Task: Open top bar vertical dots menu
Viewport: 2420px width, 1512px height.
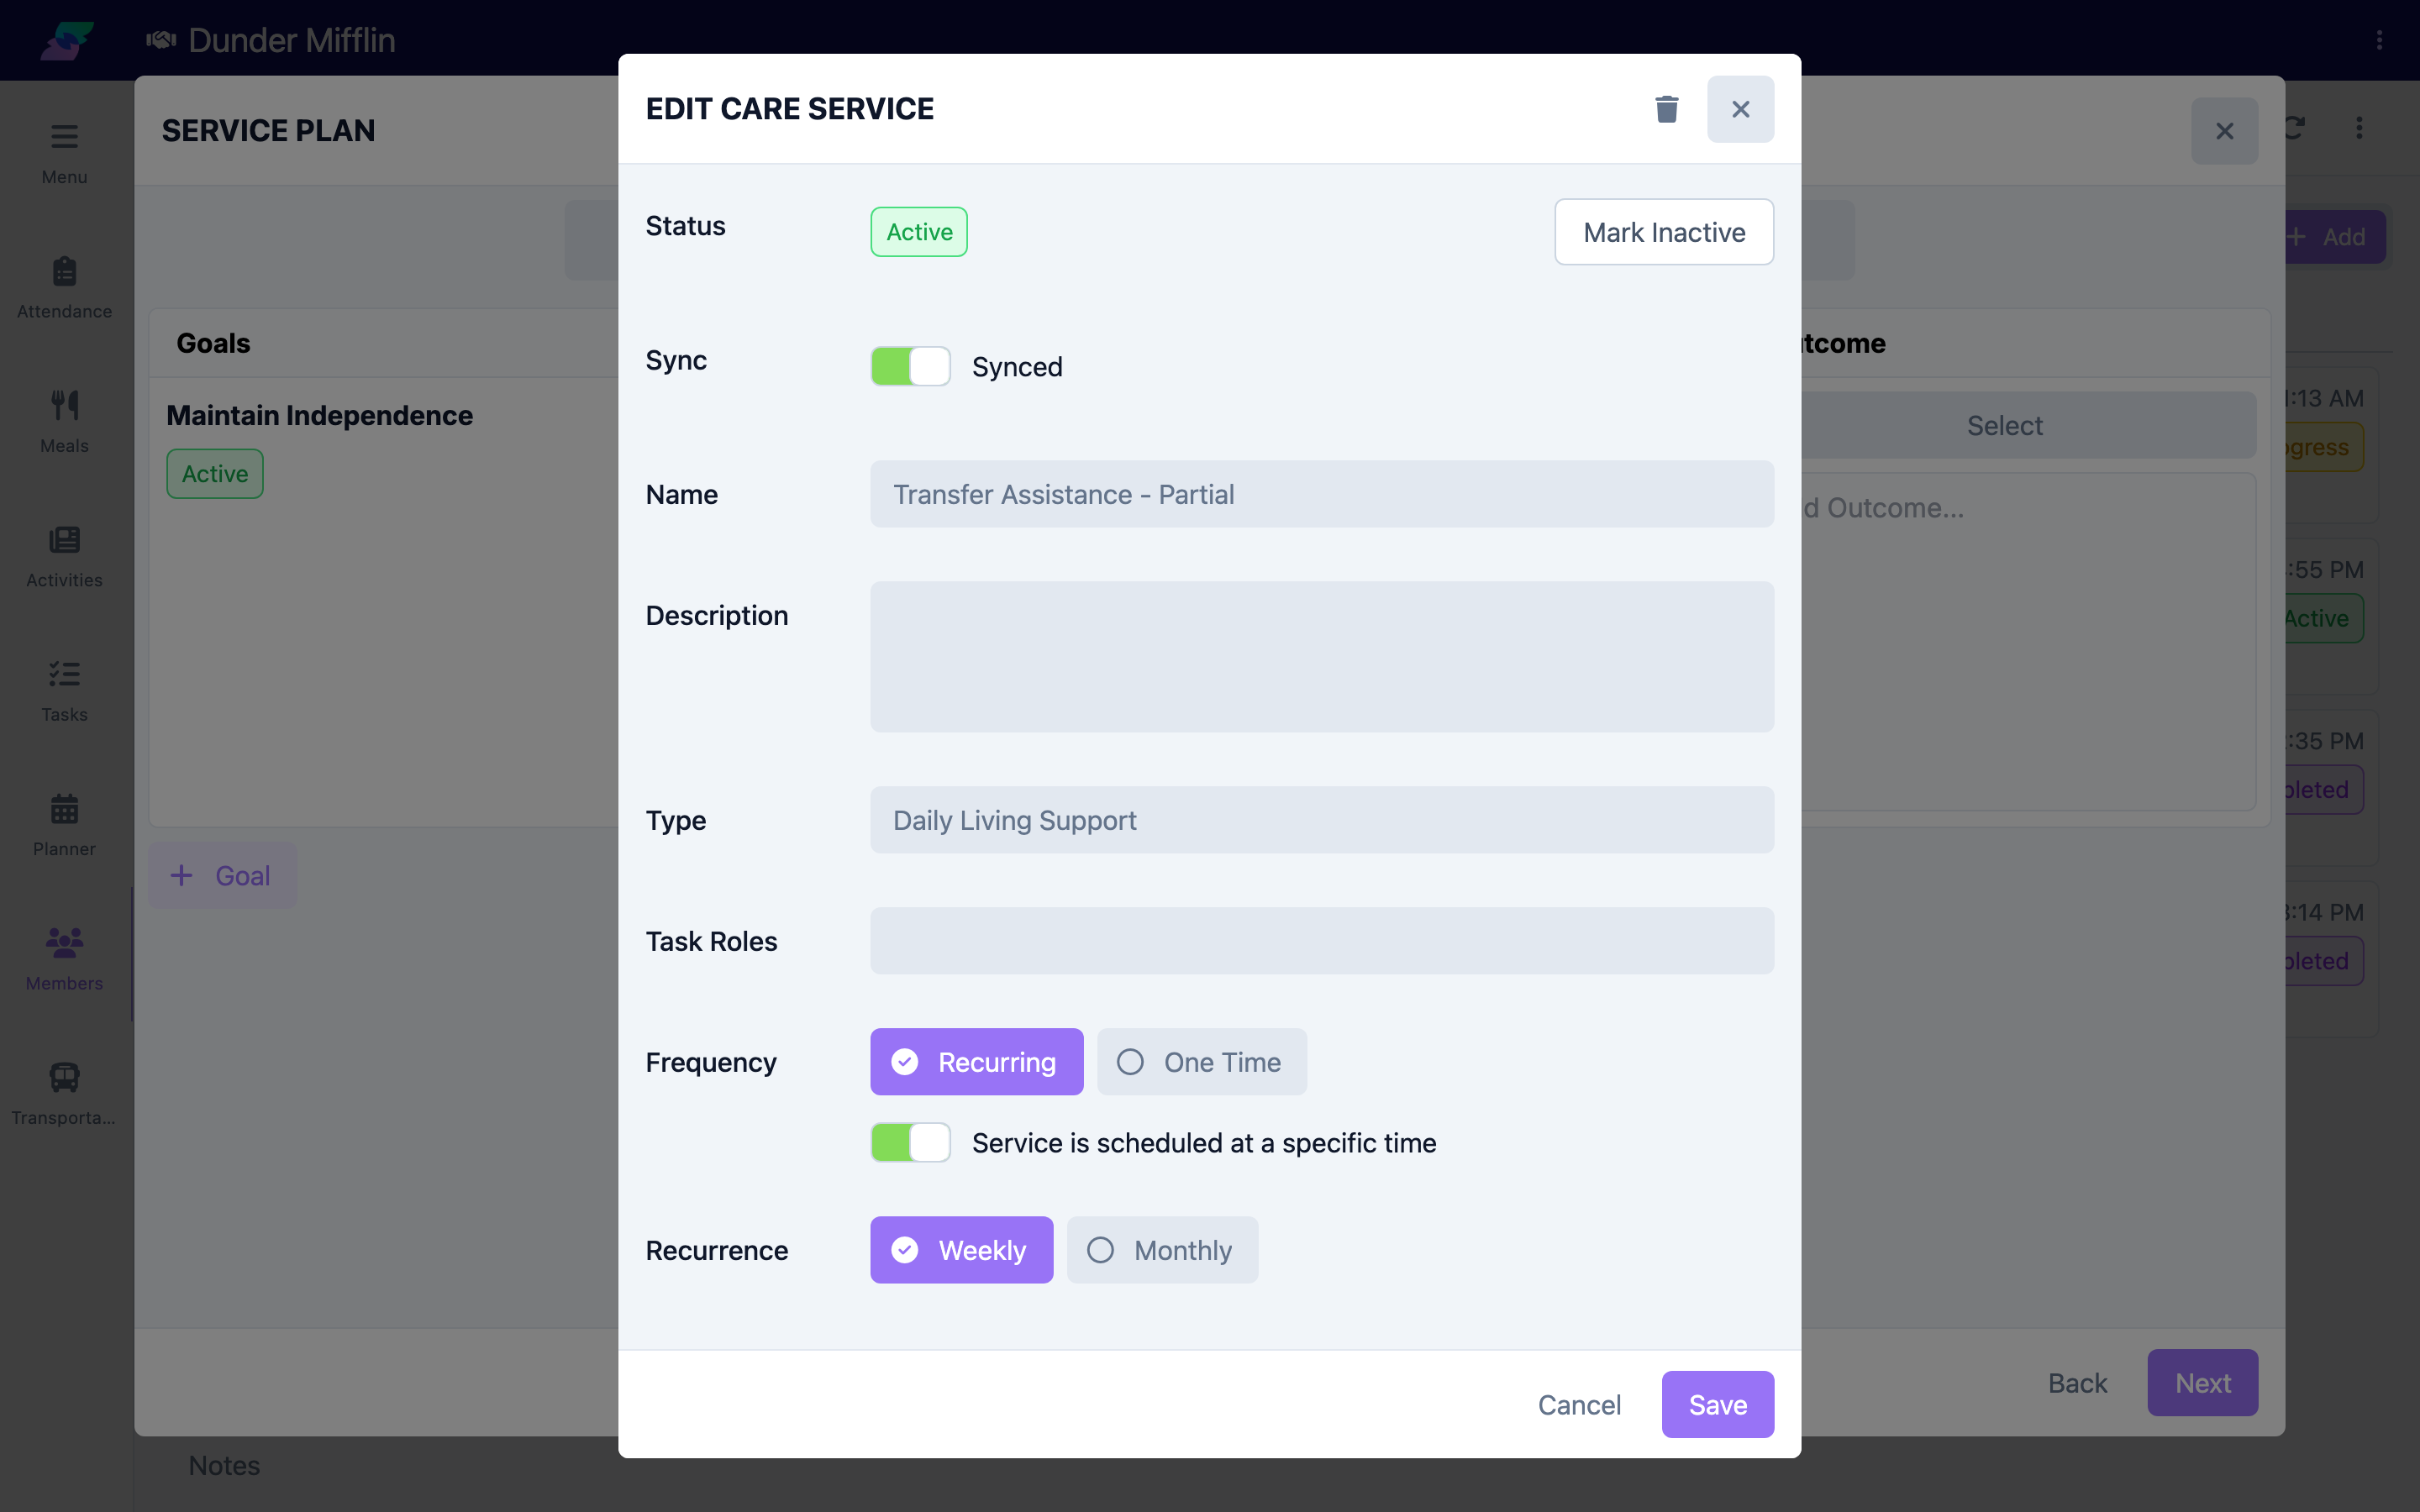Action: coord(2379,40)
